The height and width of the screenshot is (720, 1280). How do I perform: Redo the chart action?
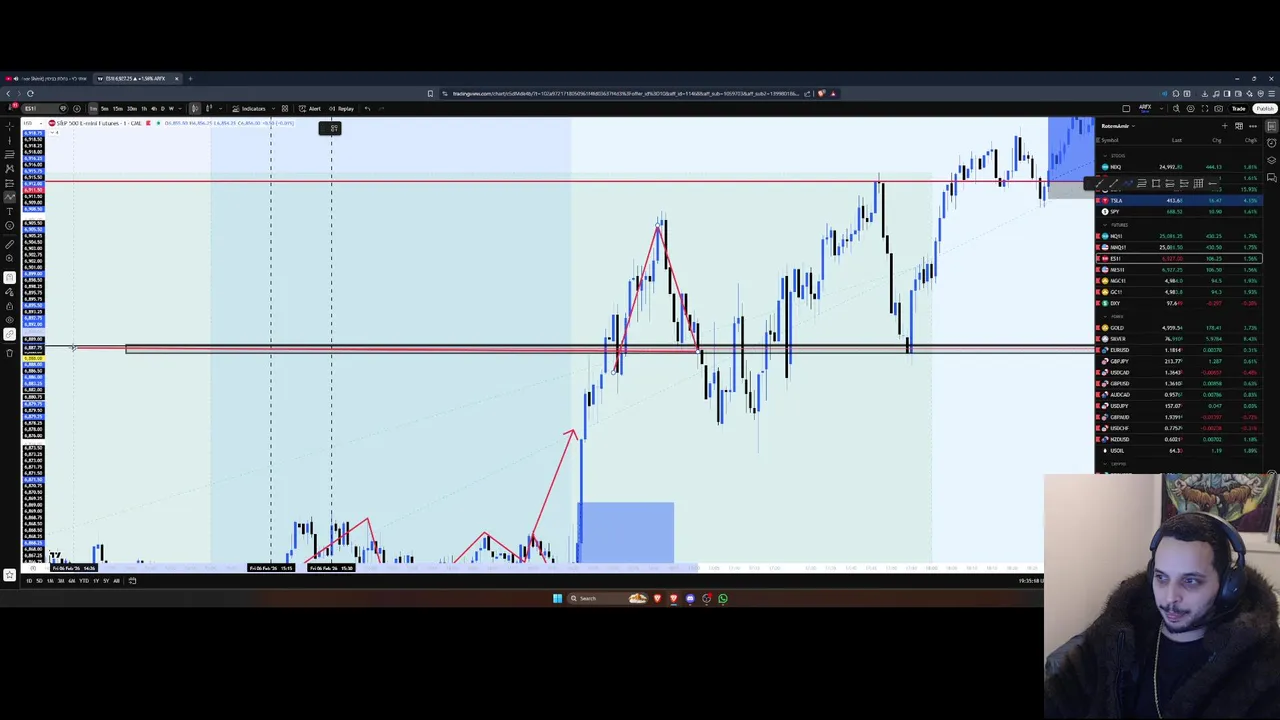[381, 109]
